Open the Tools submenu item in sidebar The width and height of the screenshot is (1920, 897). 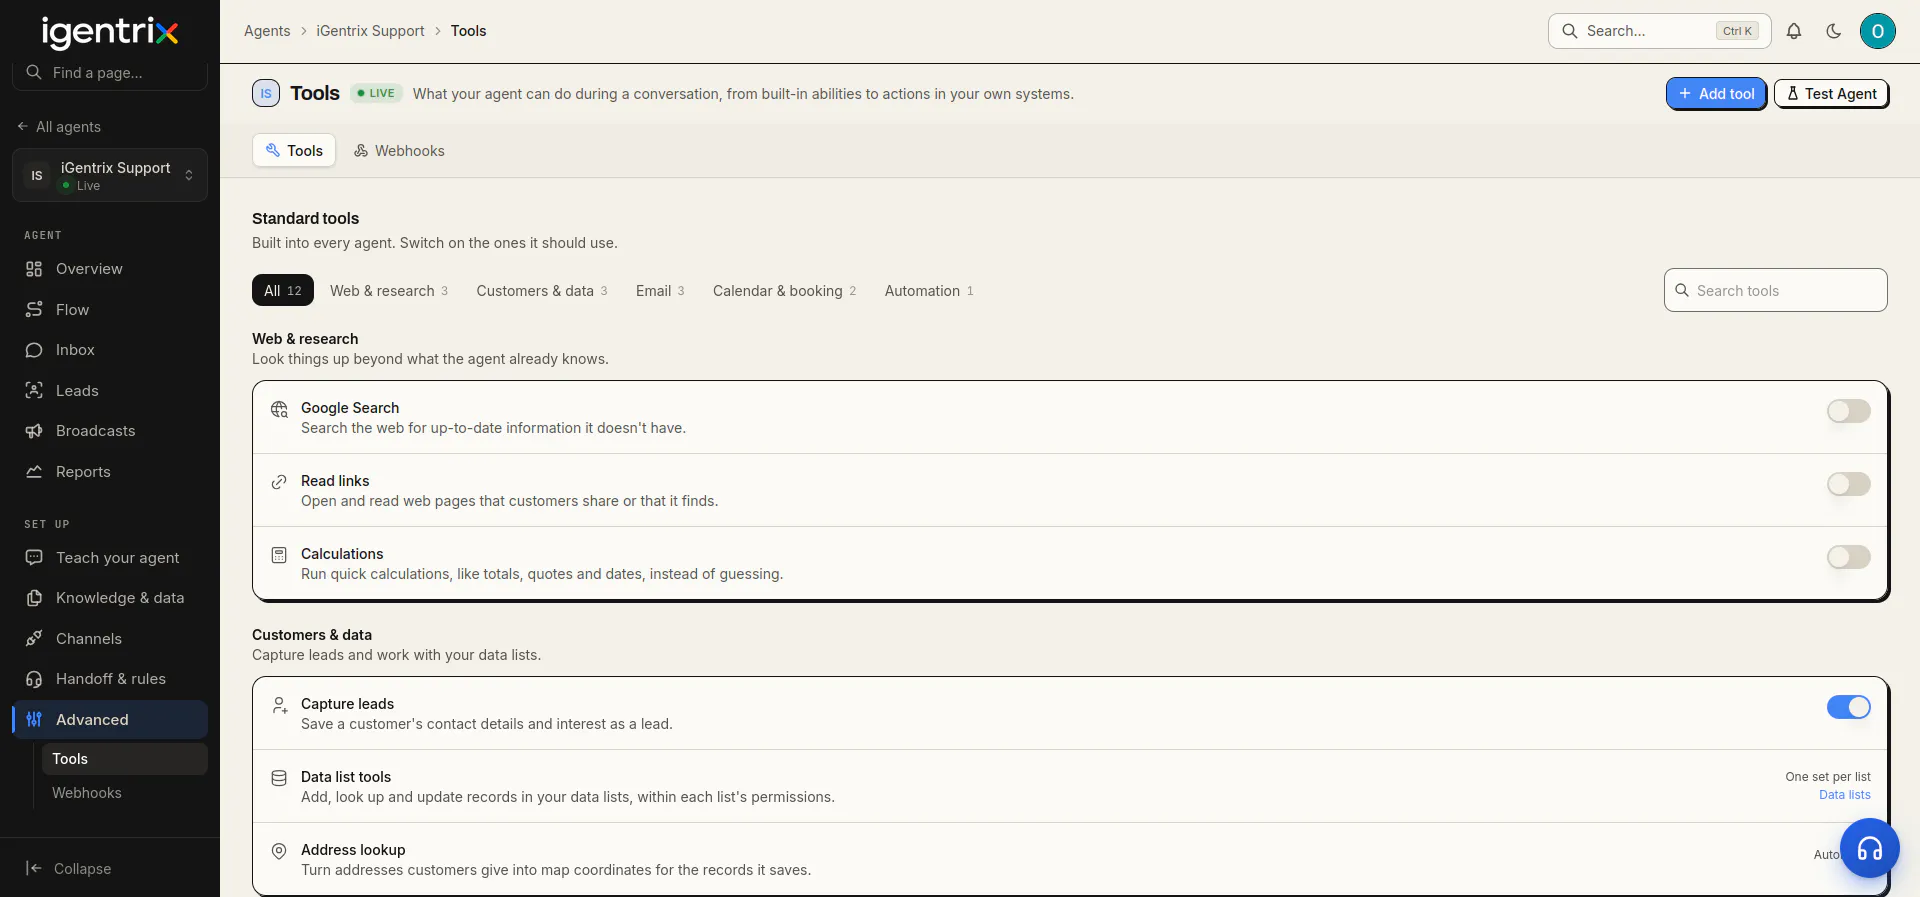[x=124, y=759]
